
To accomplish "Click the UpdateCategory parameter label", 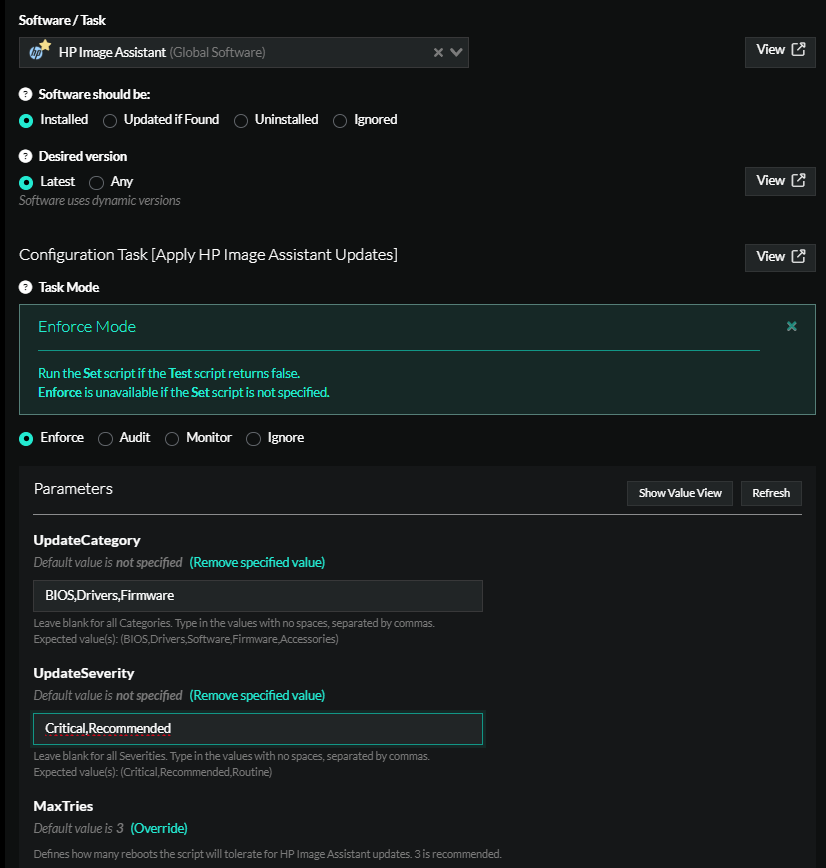I will (87, 540).
